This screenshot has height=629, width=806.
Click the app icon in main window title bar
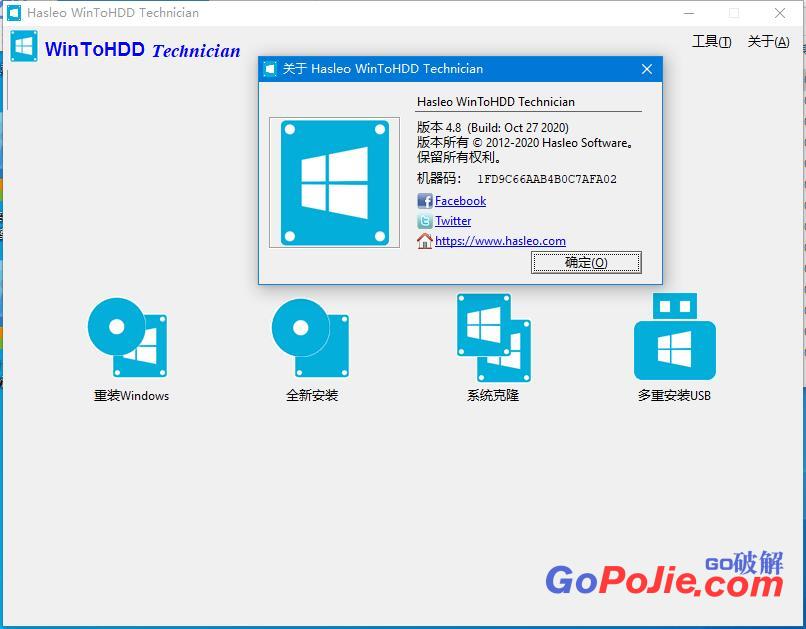click(14, 13)
